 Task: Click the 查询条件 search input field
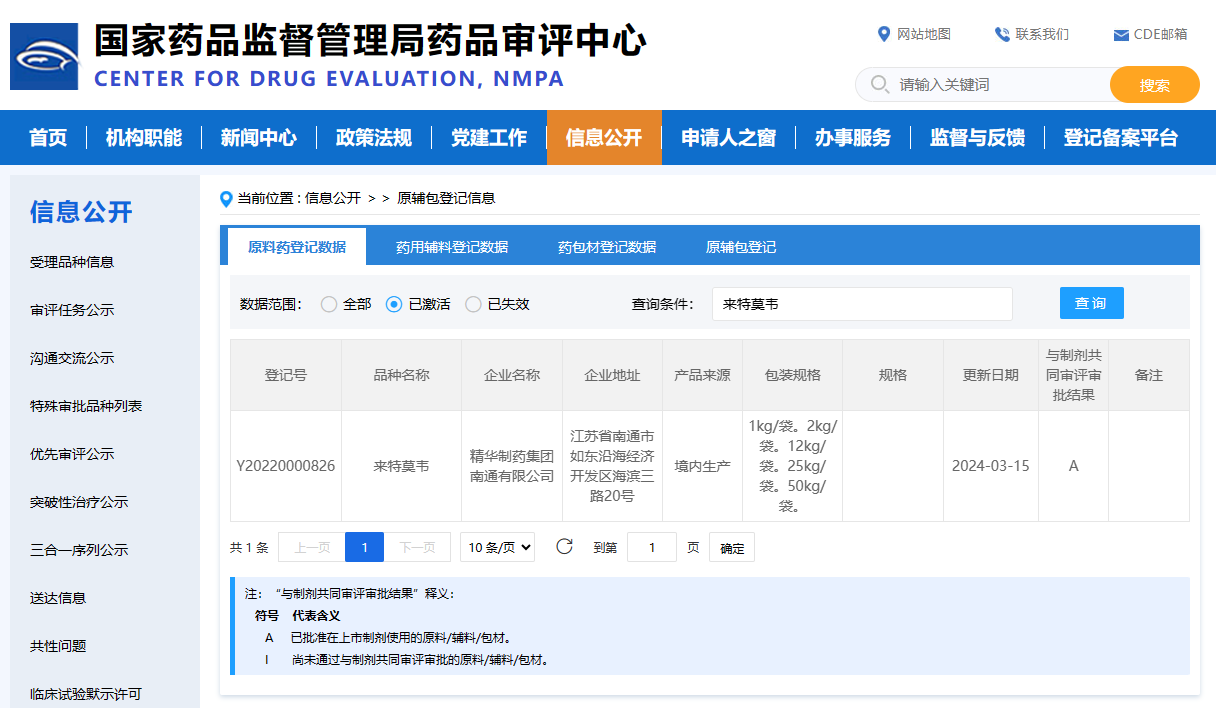pos(861,303)
